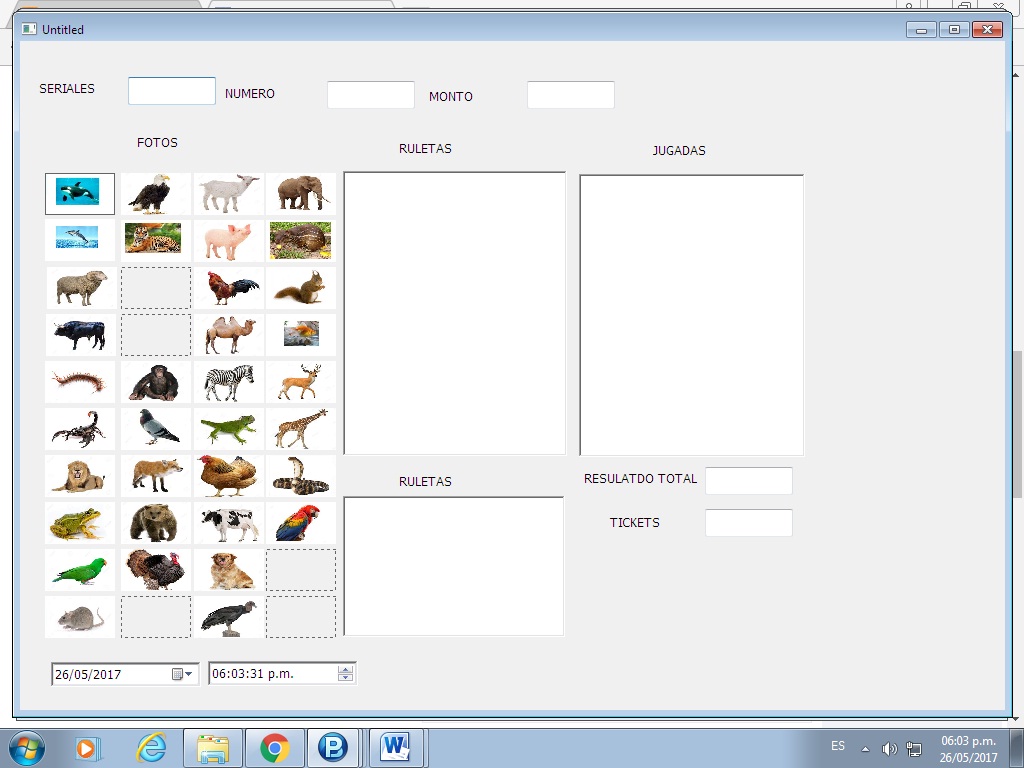Screen dimensions: 1024x768
Task: Click the ES language indicator
Action: click(x=838, y=746)
